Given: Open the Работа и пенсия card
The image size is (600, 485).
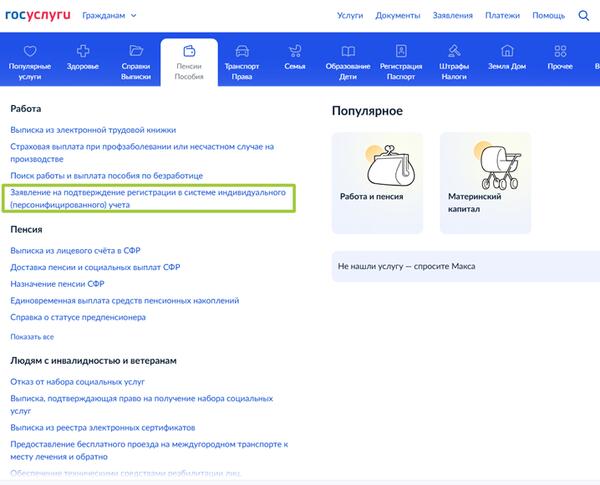Looking at the screenshot, I should tap(377, 182).
